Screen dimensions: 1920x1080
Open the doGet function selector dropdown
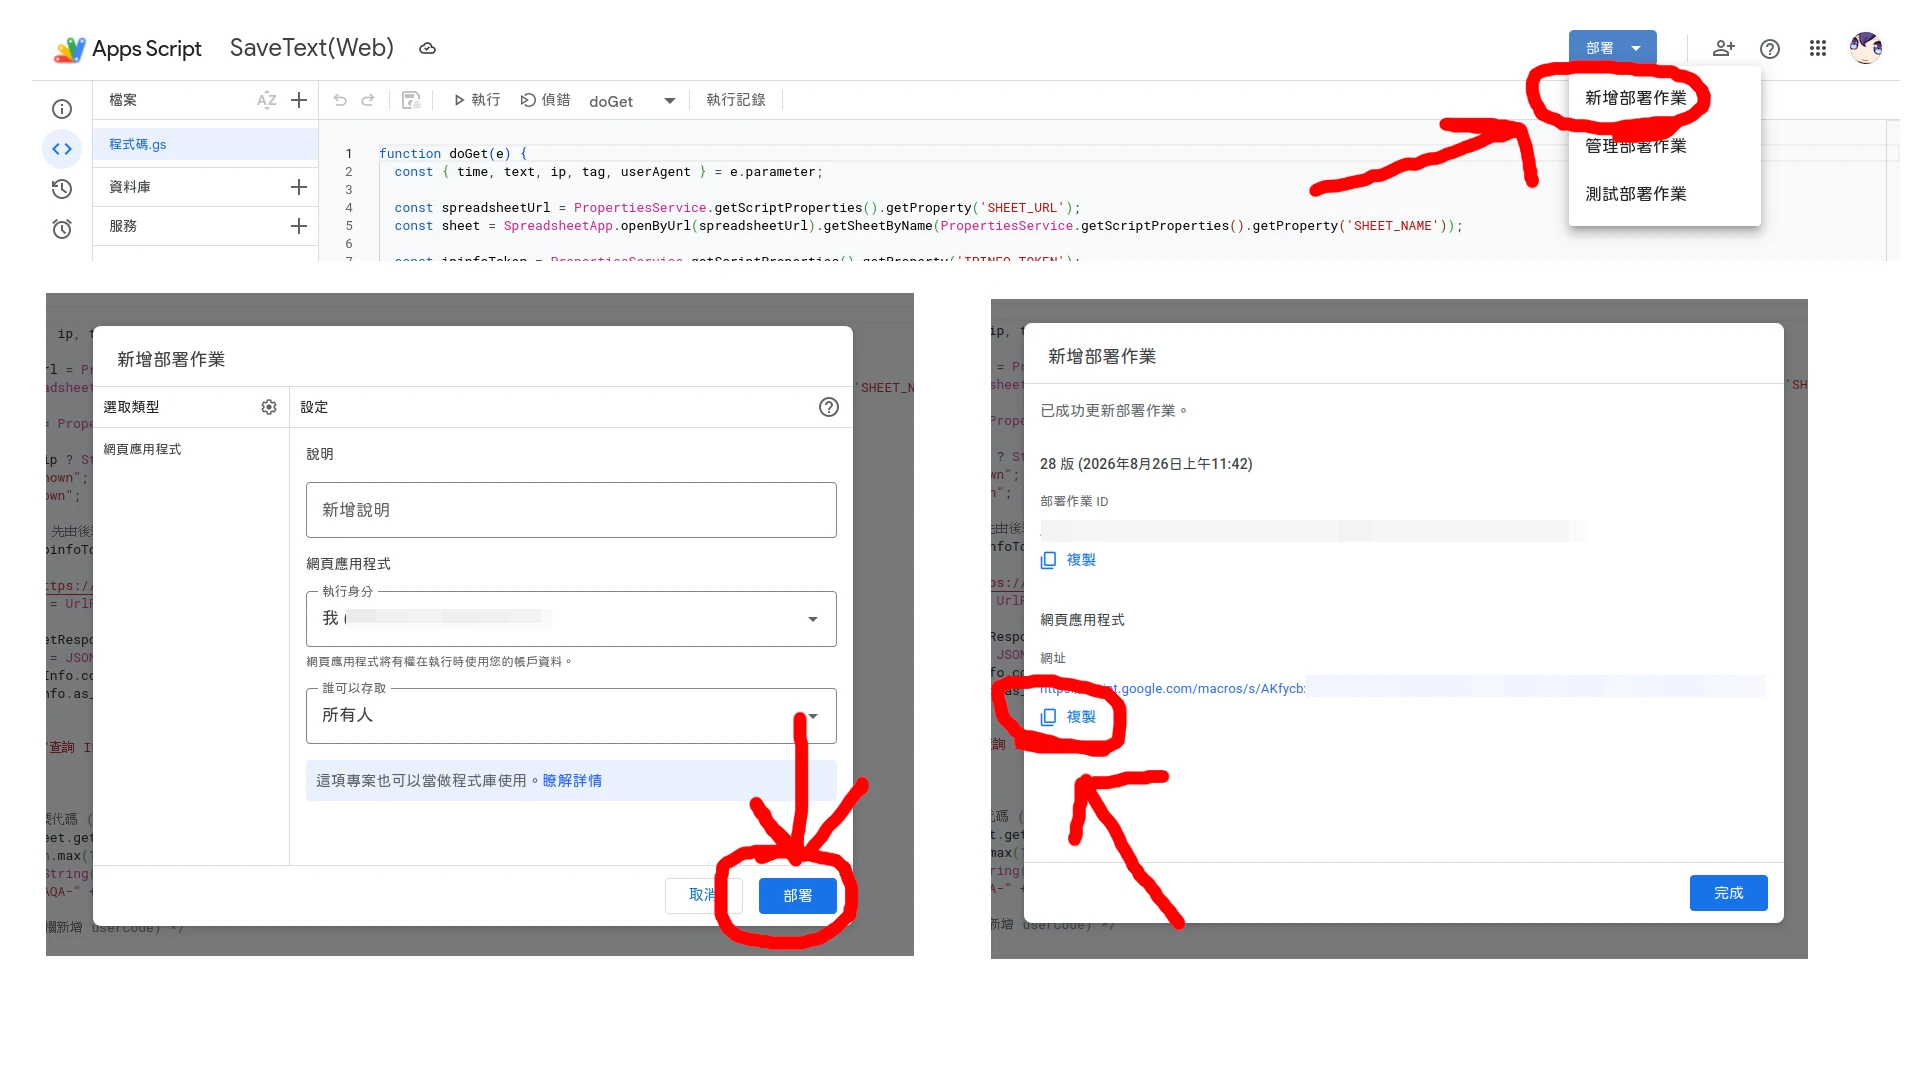[632, 101]
